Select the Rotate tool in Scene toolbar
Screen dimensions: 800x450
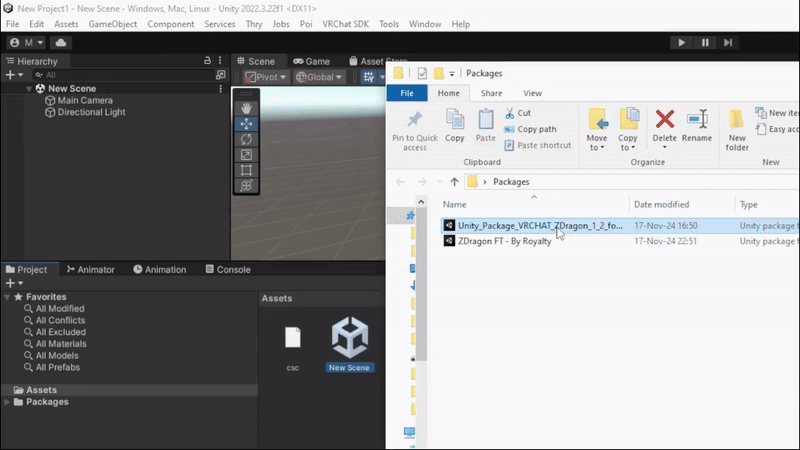click(x=246, y=139)
